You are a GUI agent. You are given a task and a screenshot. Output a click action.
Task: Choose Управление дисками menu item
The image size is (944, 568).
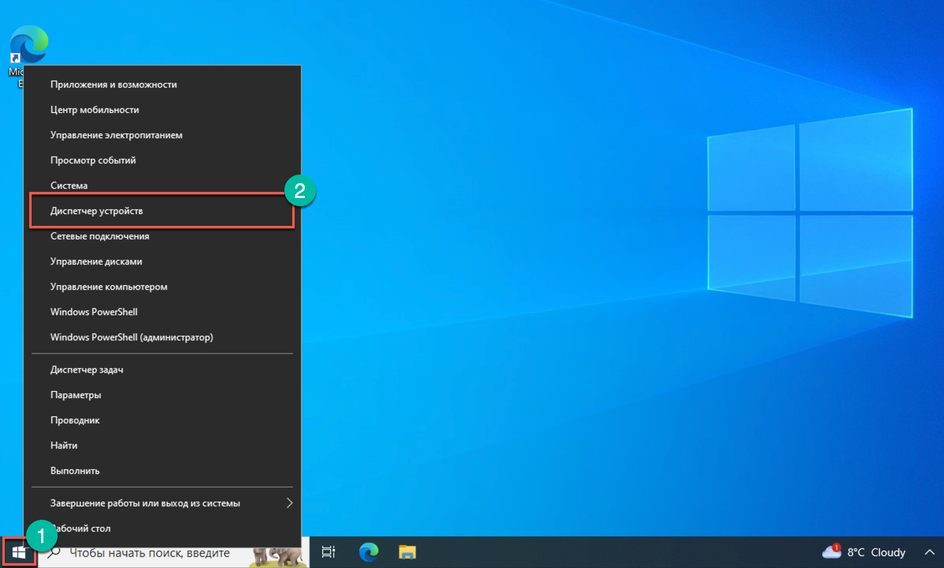(162, 261)
